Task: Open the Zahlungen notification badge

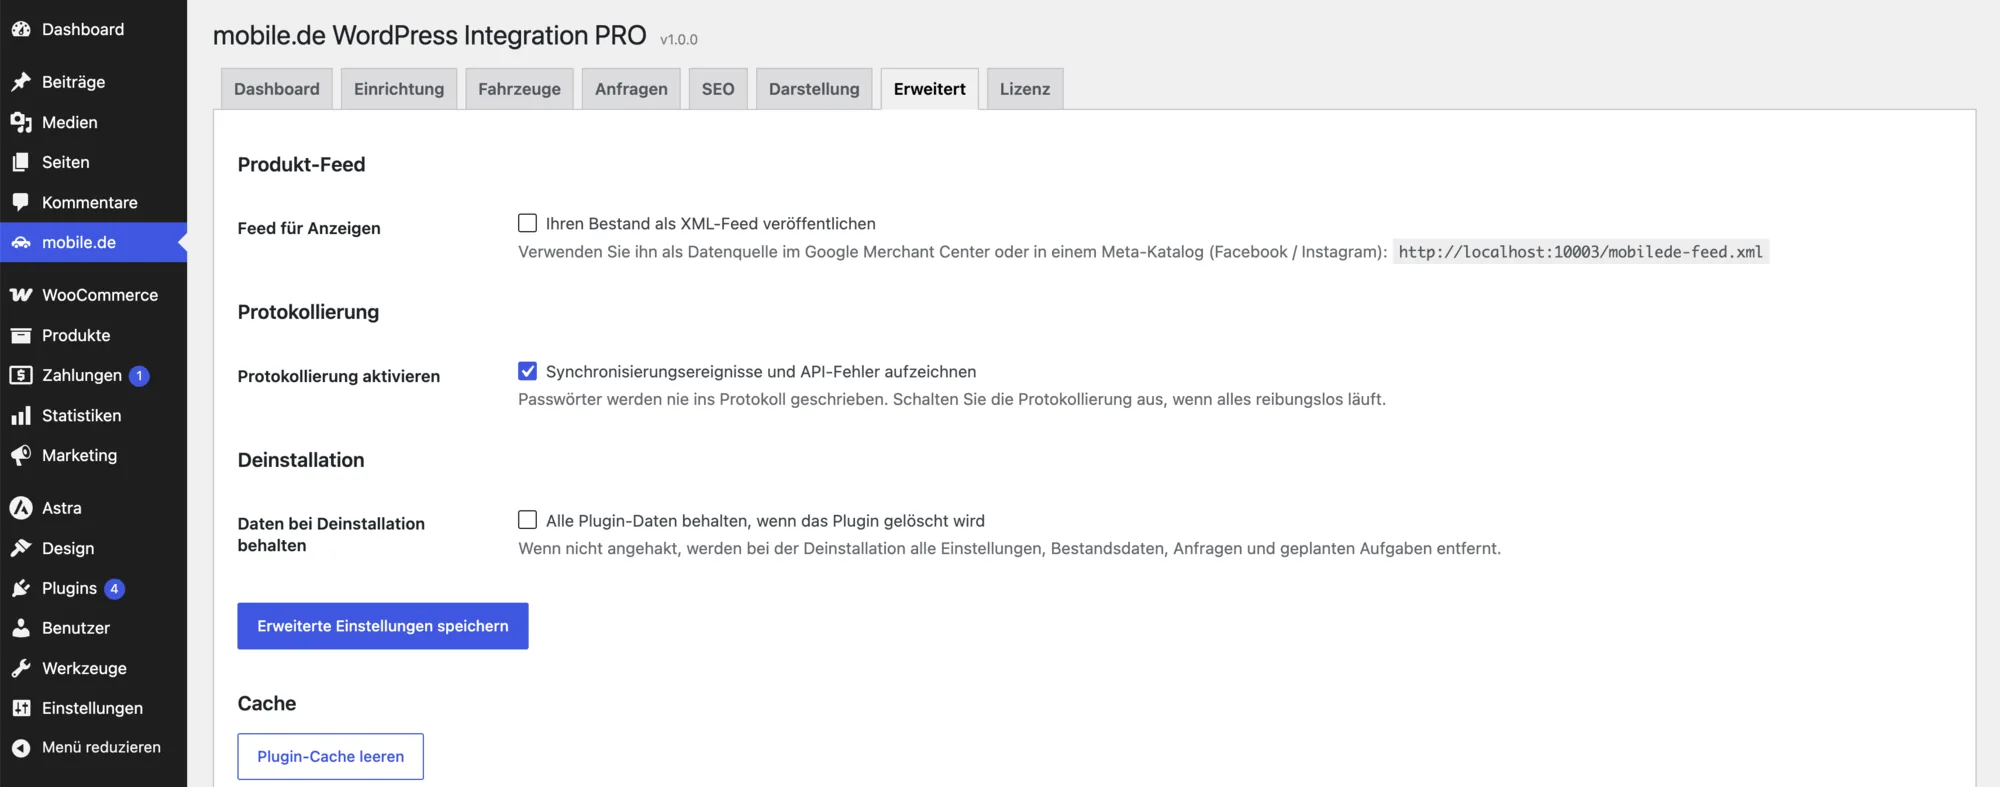Action: click(139, 376)
